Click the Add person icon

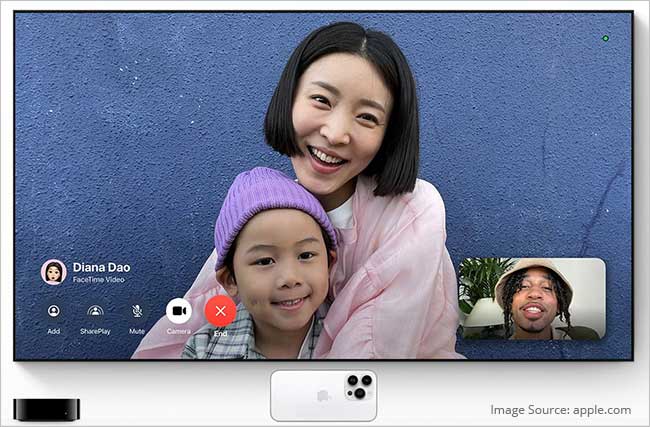click(53, 311)
